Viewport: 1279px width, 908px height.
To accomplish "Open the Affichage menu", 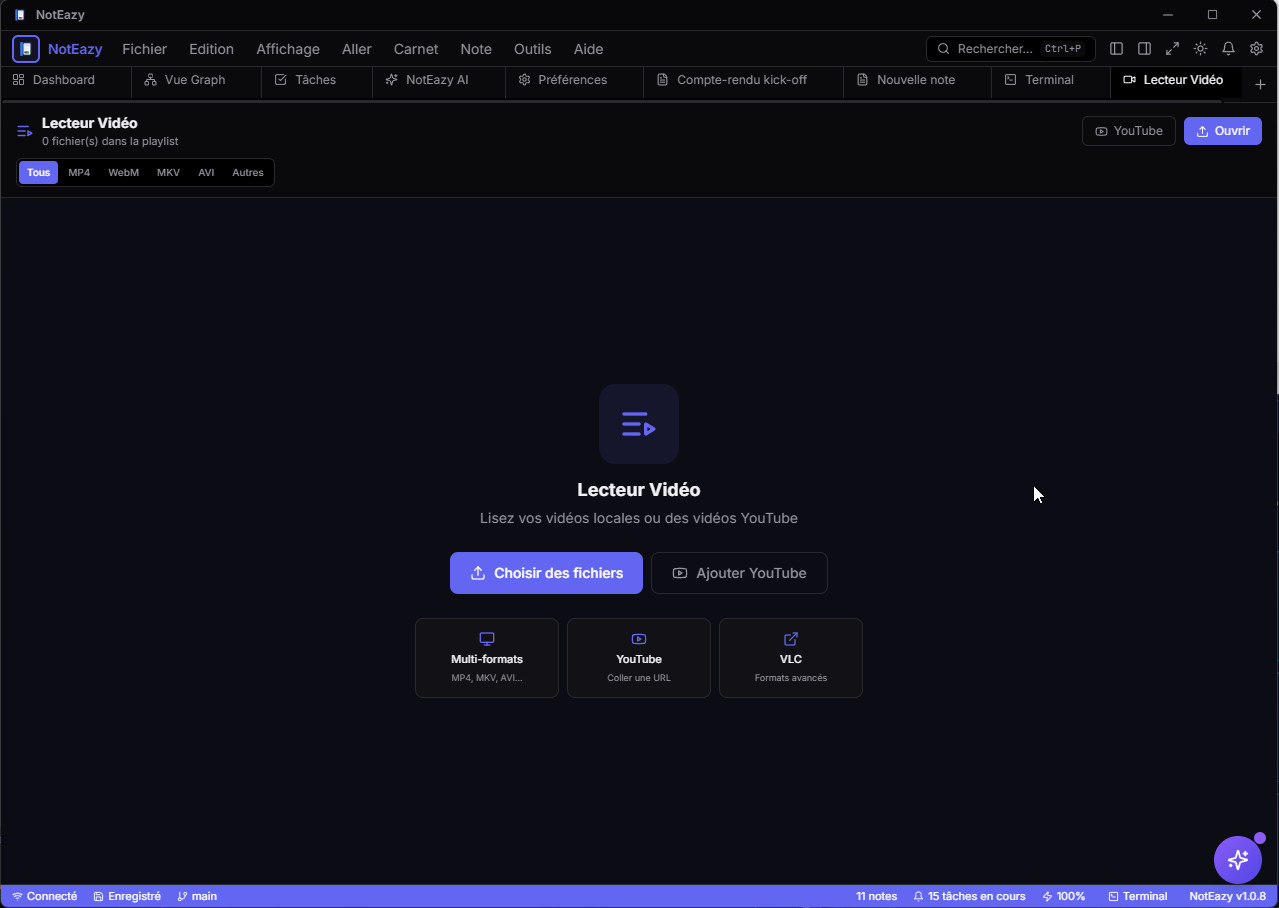I will tap(288, 49).
